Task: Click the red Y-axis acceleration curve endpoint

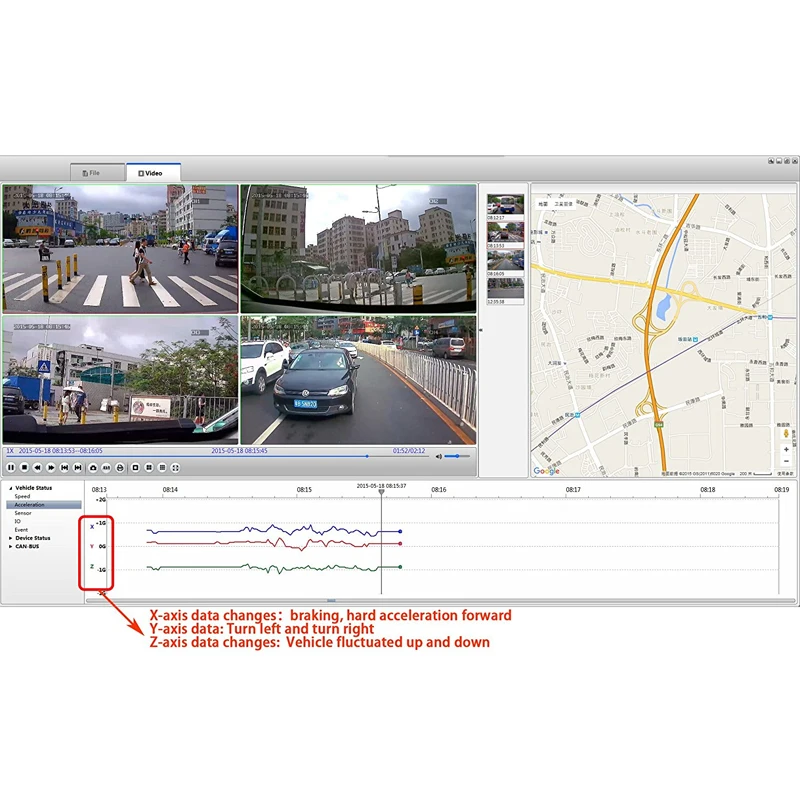Action: point(400,543)
